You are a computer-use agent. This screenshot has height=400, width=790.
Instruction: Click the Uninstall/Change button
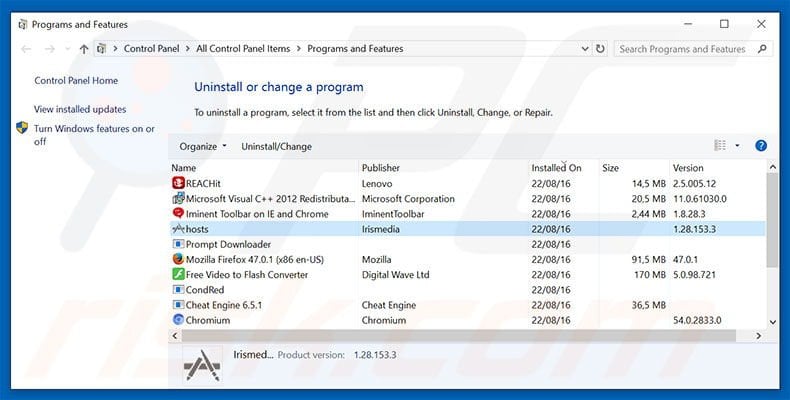[x=276, y=146]
